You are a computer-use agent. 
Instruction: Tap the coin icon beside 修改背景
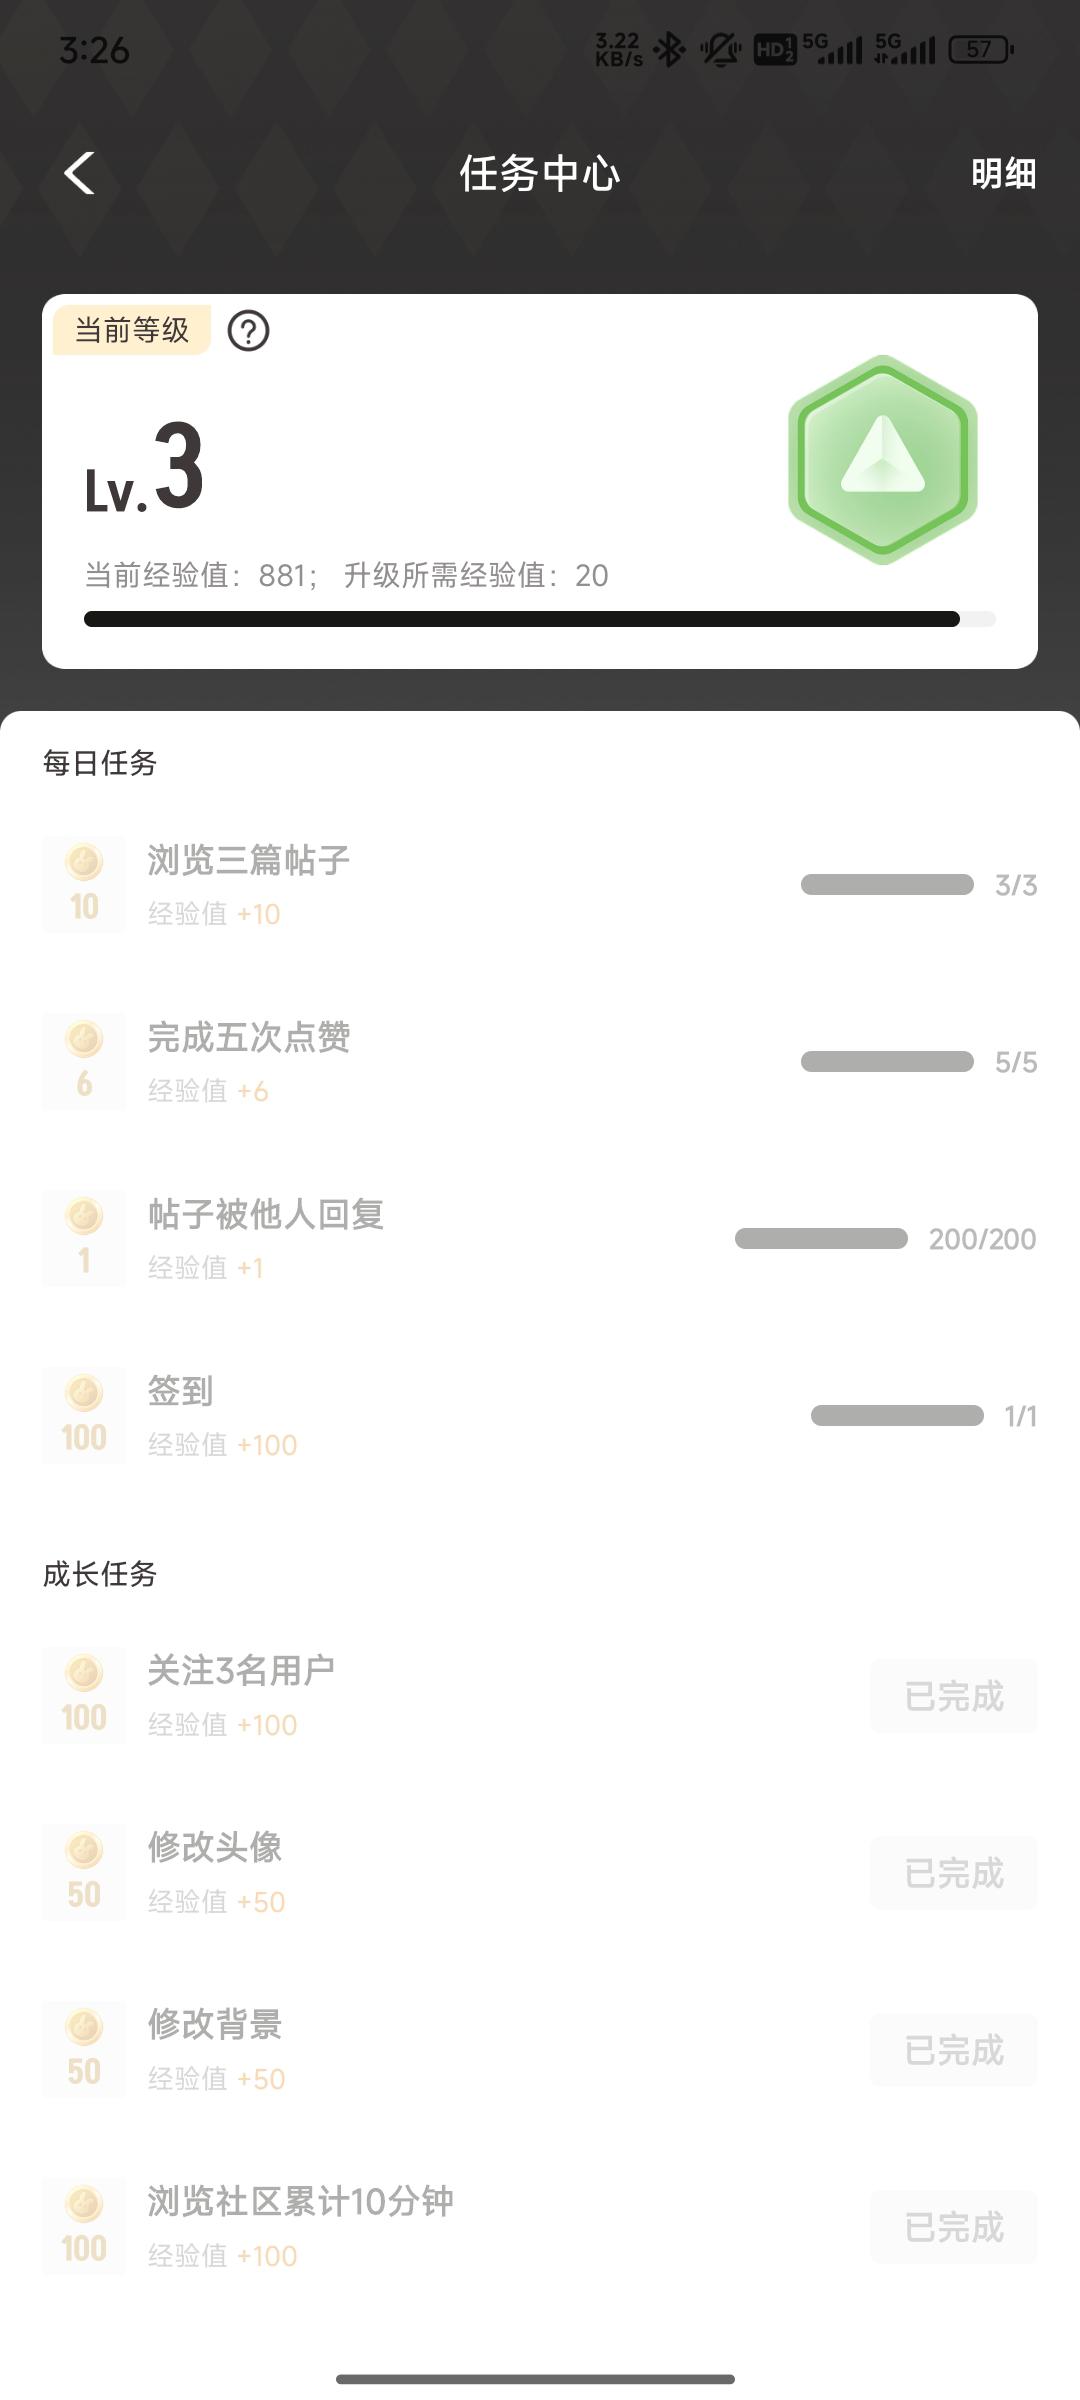pyautogui.click(x=84, y=2049)
